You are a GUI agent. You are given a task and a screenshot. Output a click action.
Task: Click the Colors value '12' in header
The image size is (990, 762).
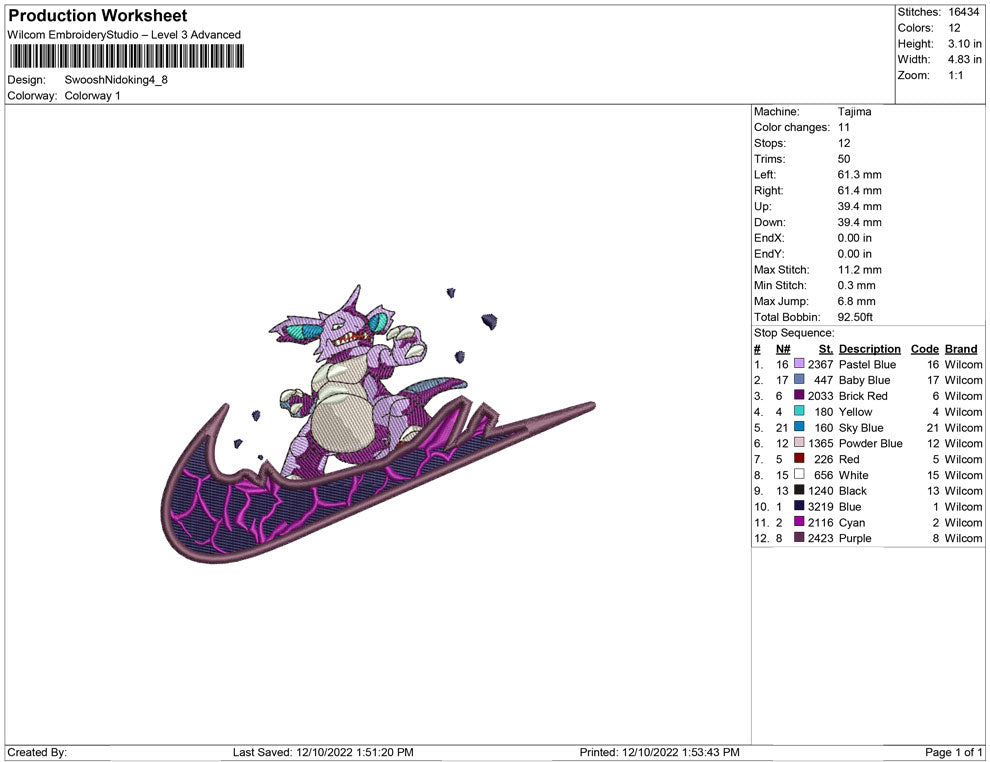pos(954,28)
